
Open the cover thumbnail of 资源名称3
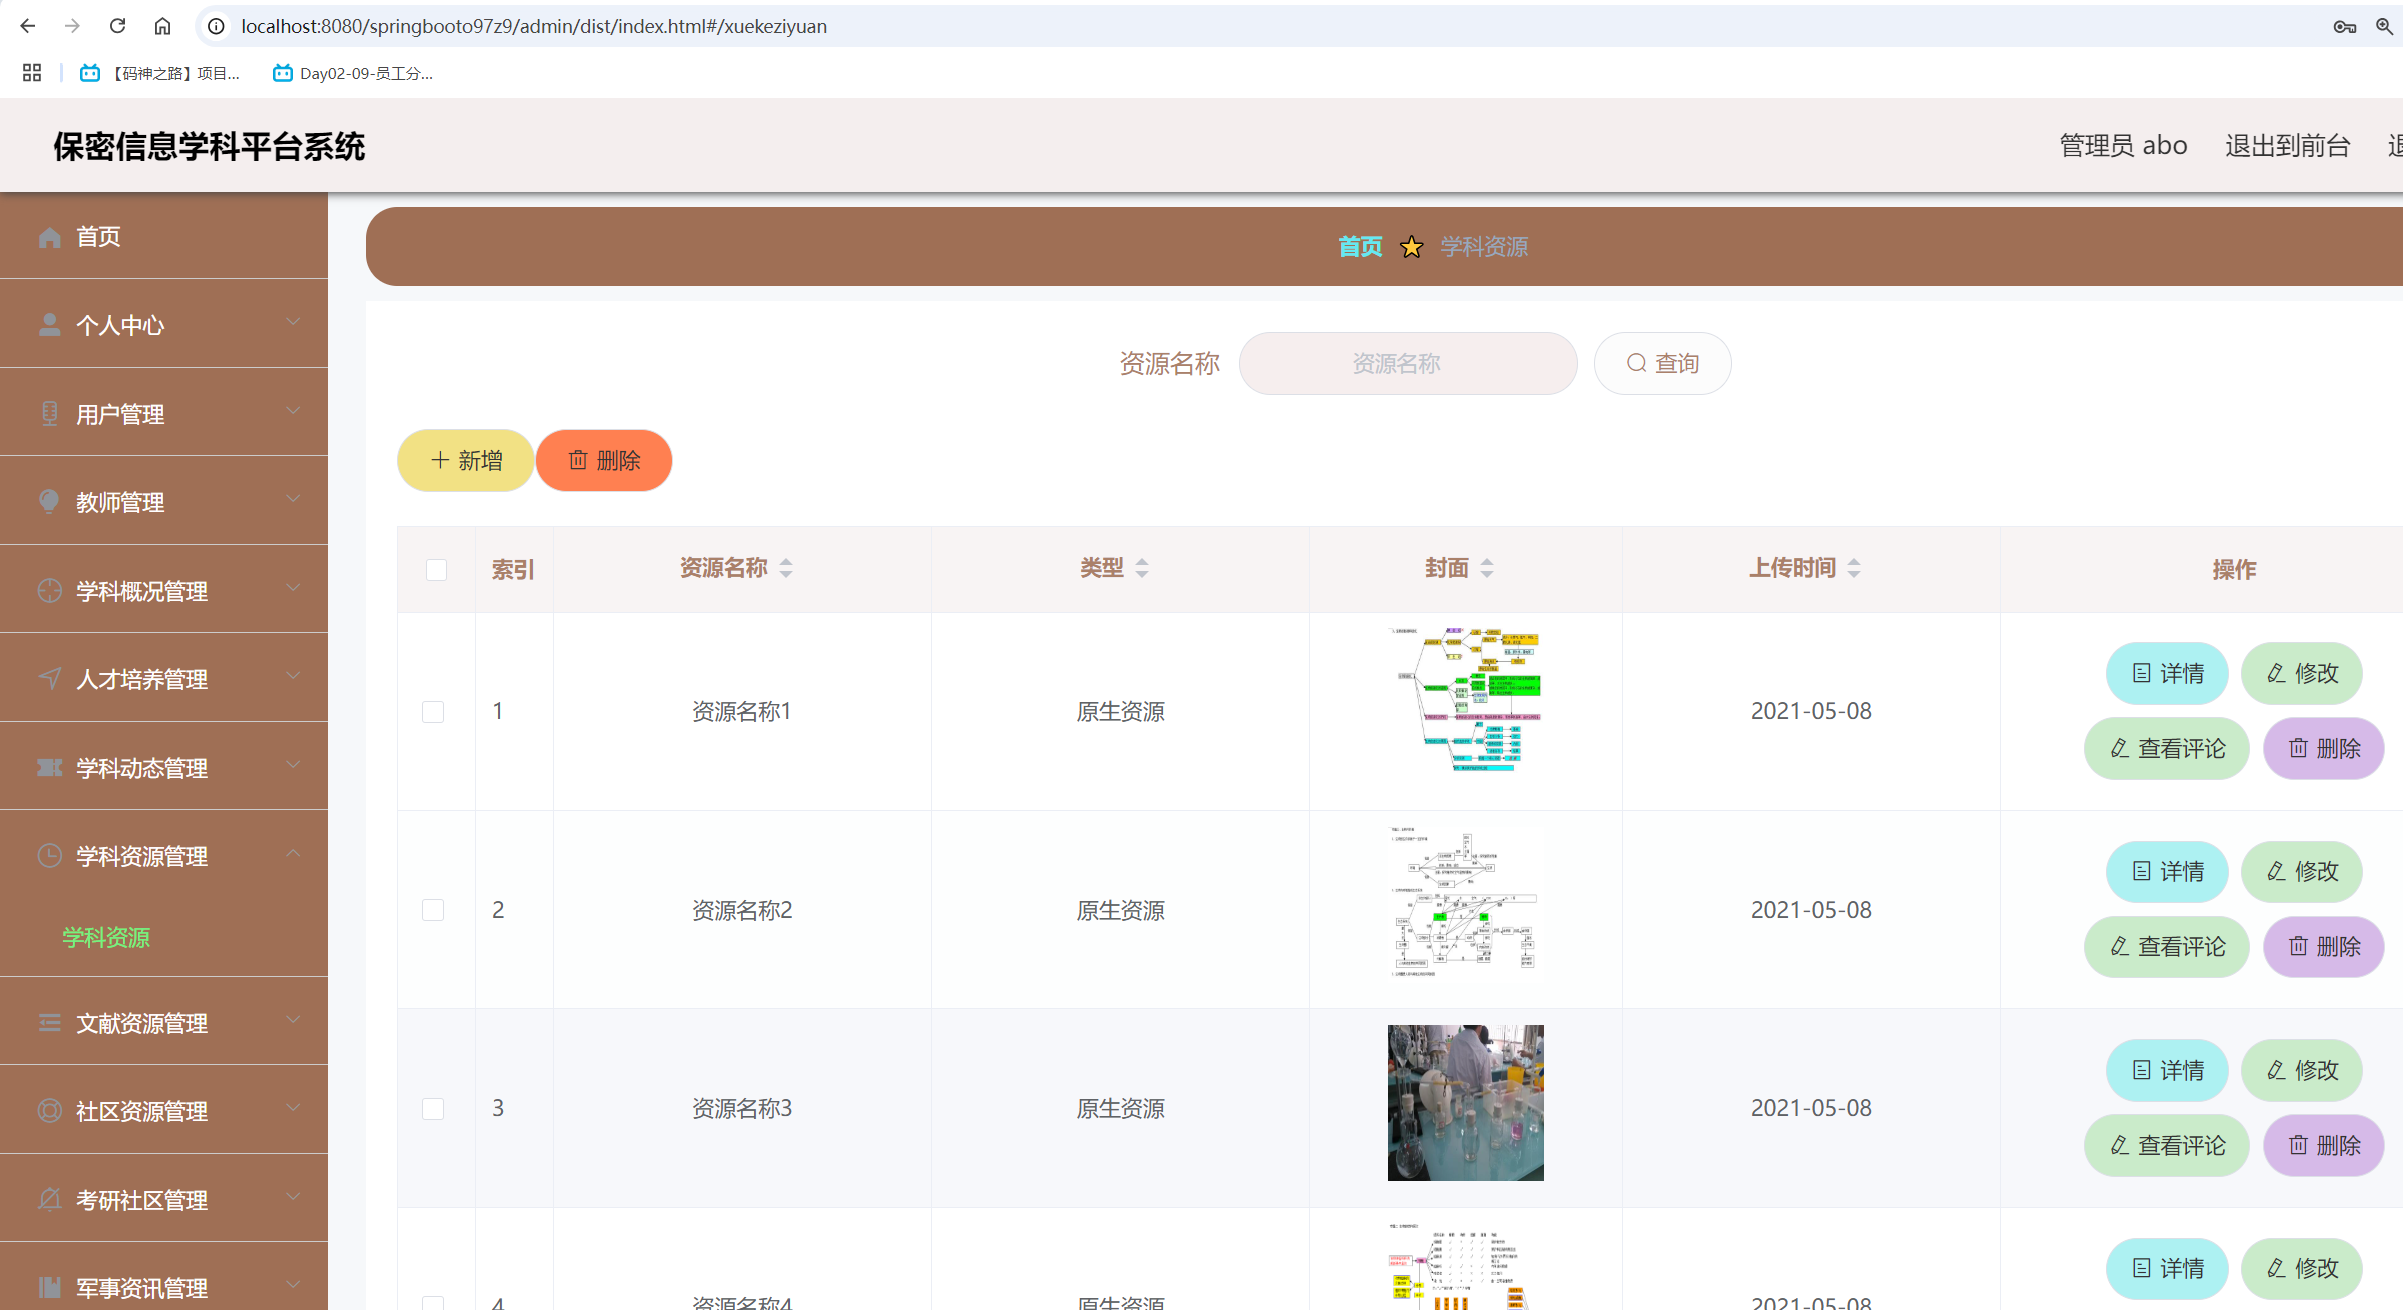[1464, 1102]
